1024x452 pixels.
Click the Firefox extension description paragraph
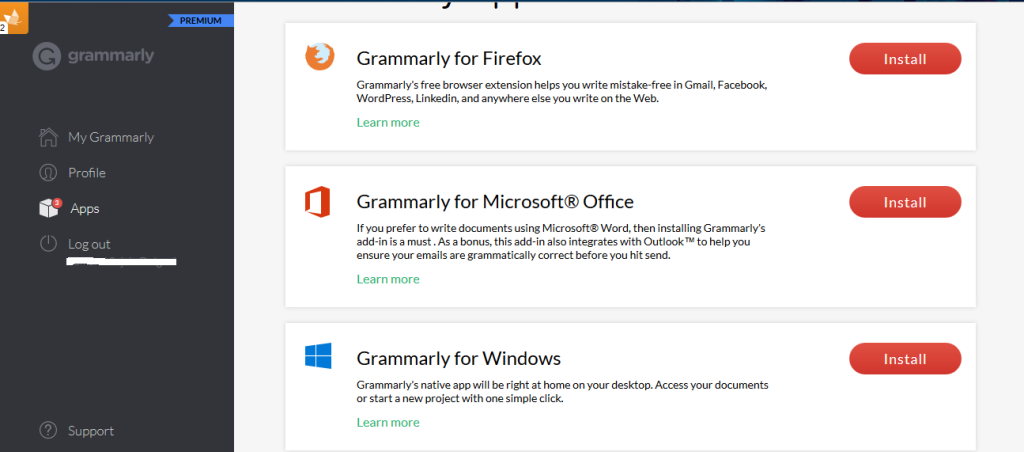(x=562, y=92)
